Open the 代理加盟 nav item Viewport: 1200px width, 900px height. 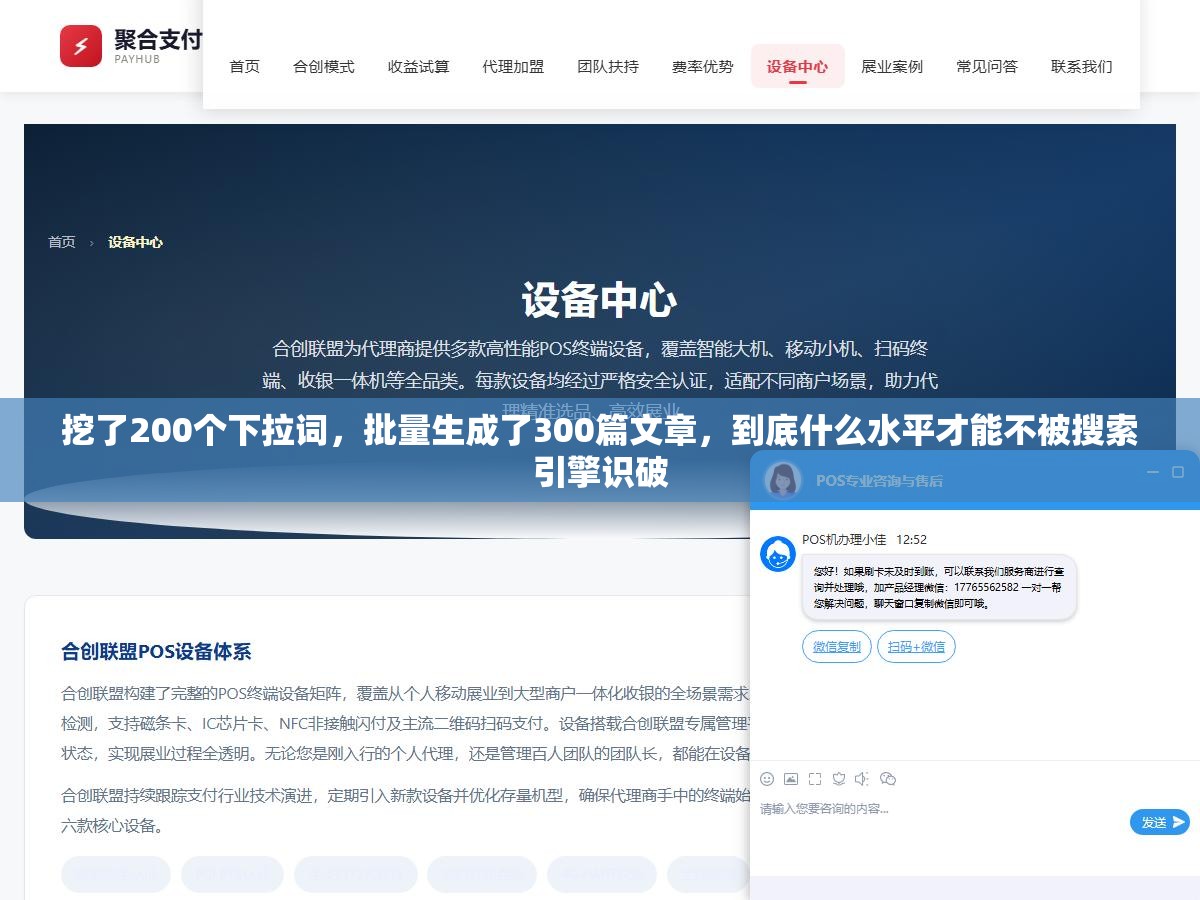click(513, 67)
